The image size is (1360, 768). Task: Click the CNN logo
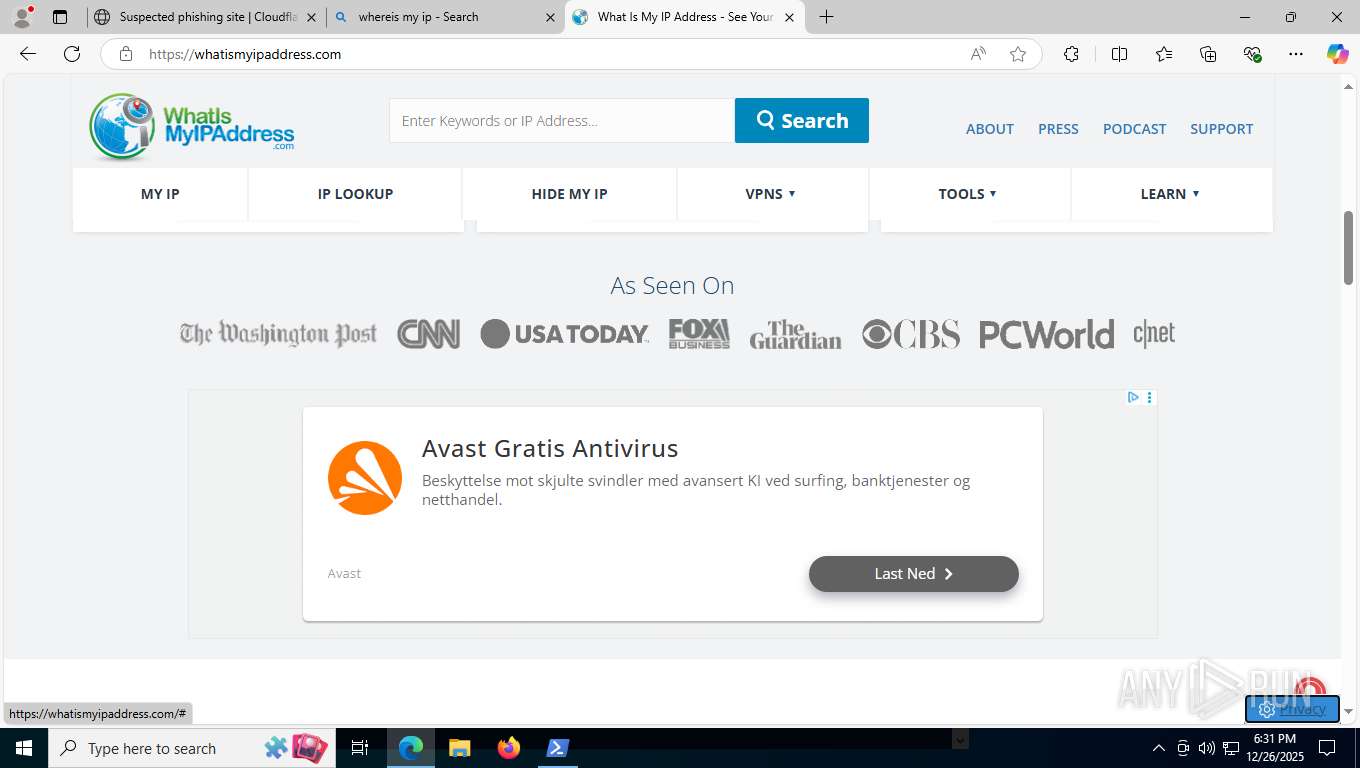tap(428, 334)
